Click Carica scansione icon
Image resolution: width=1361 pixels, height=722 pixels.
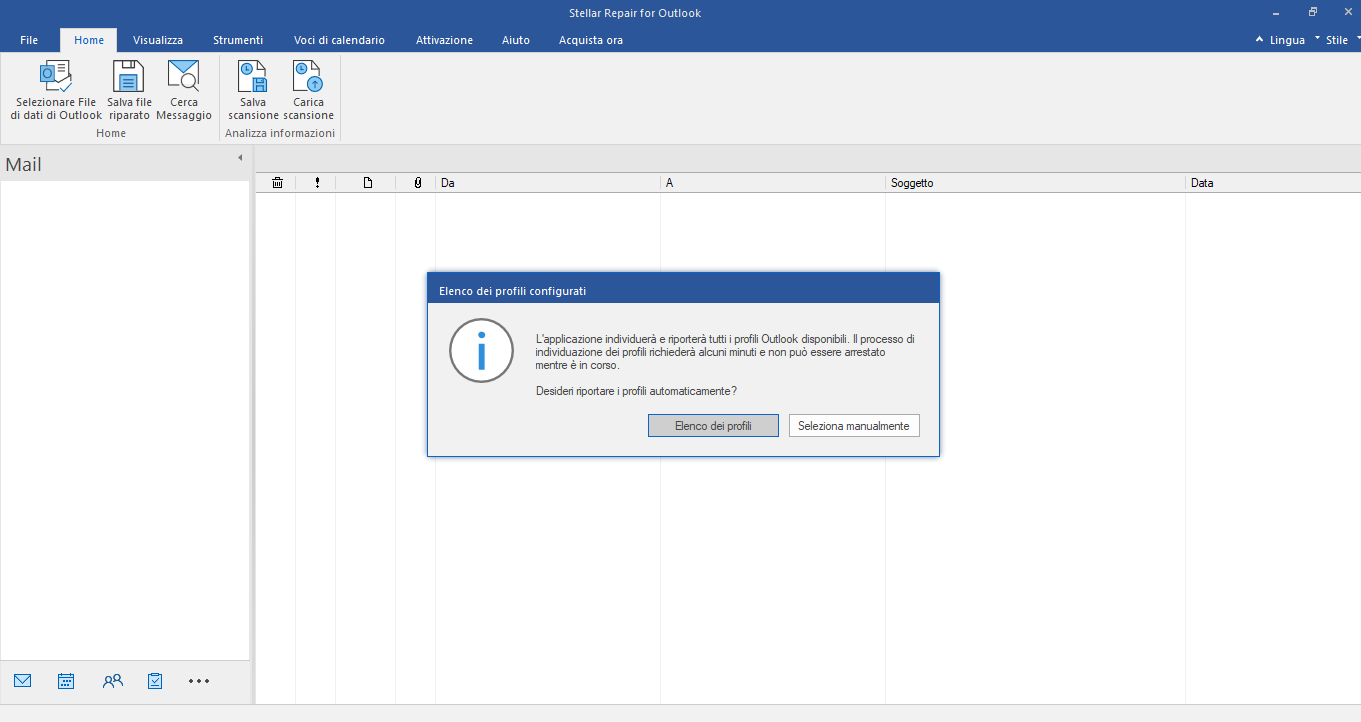click(308, 77)
